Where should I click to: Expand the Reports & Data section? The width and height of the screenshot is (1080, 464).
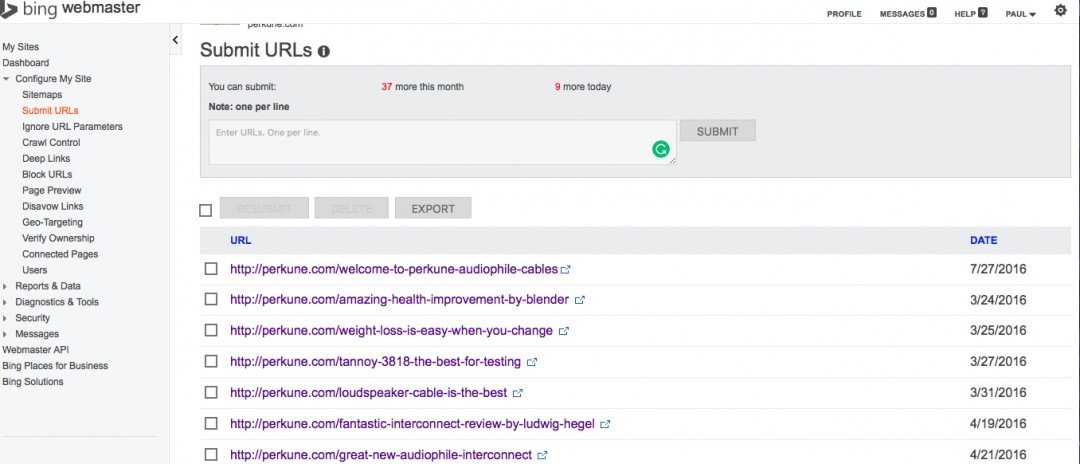pos(6,286)
